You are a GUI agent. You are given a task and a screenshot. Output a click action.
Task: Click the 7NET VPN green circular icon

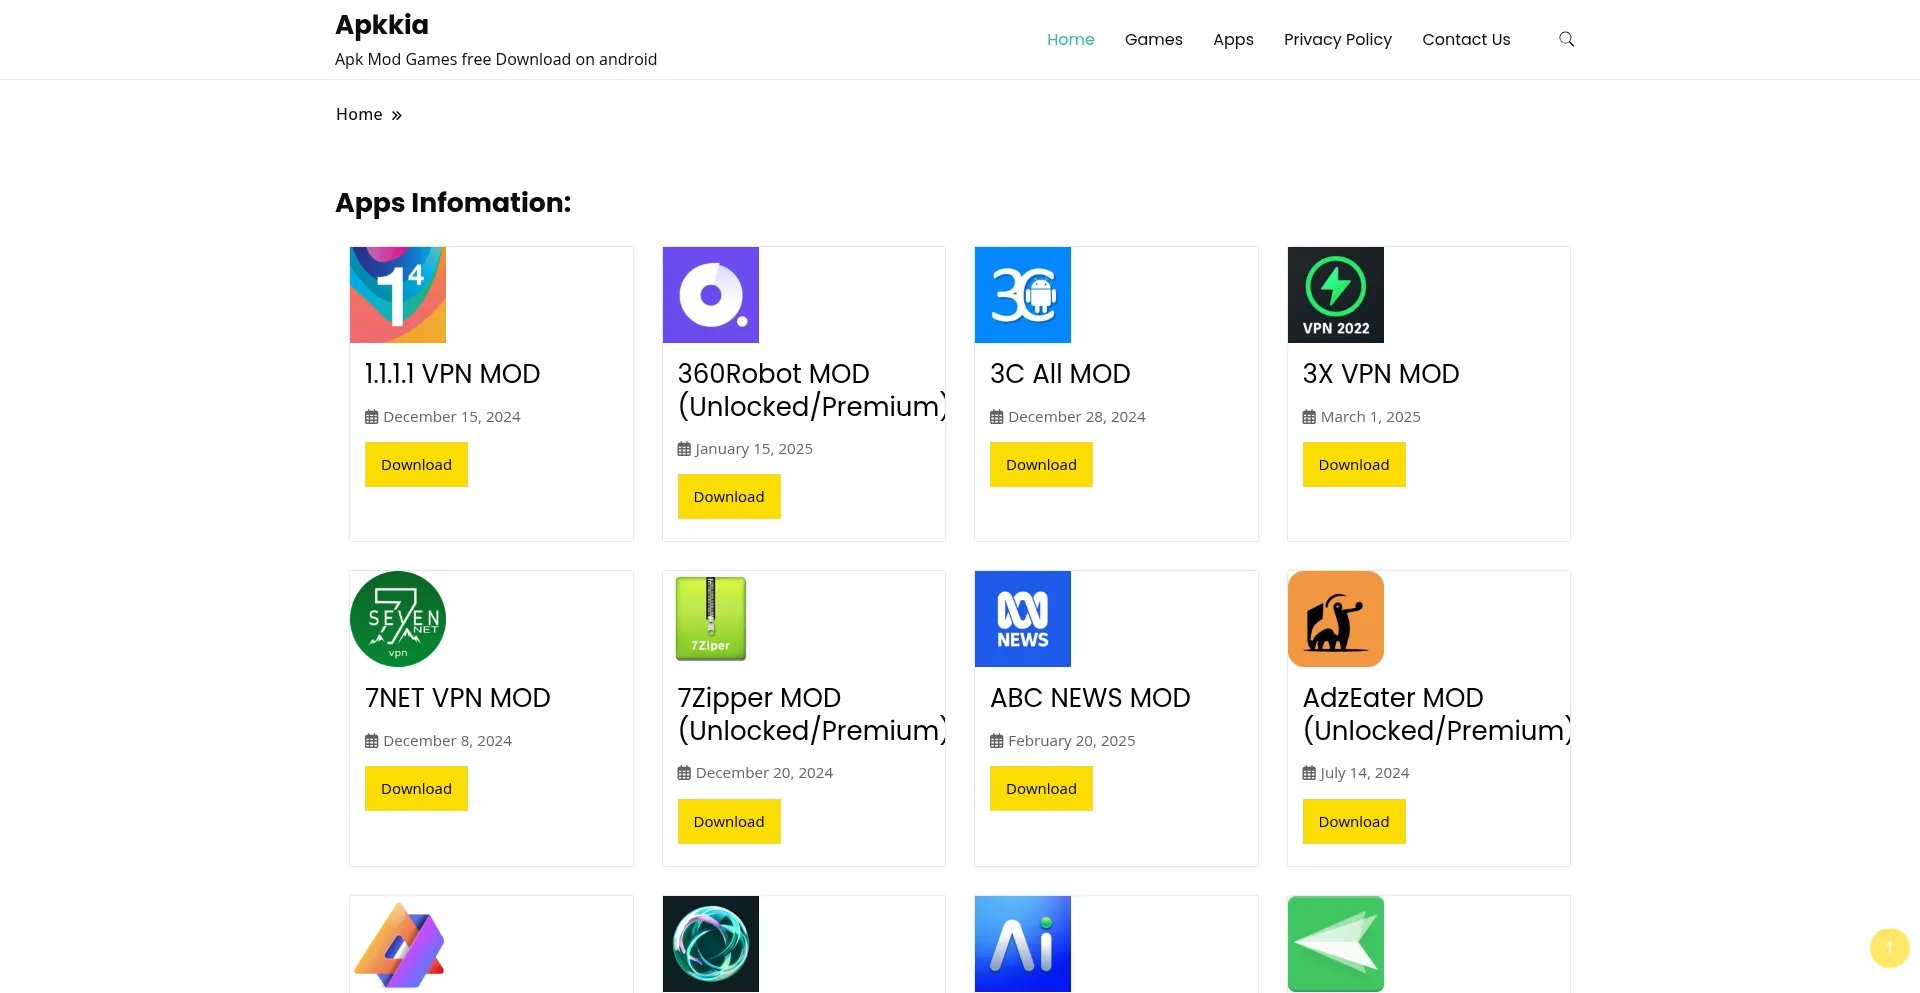point(398,619)
